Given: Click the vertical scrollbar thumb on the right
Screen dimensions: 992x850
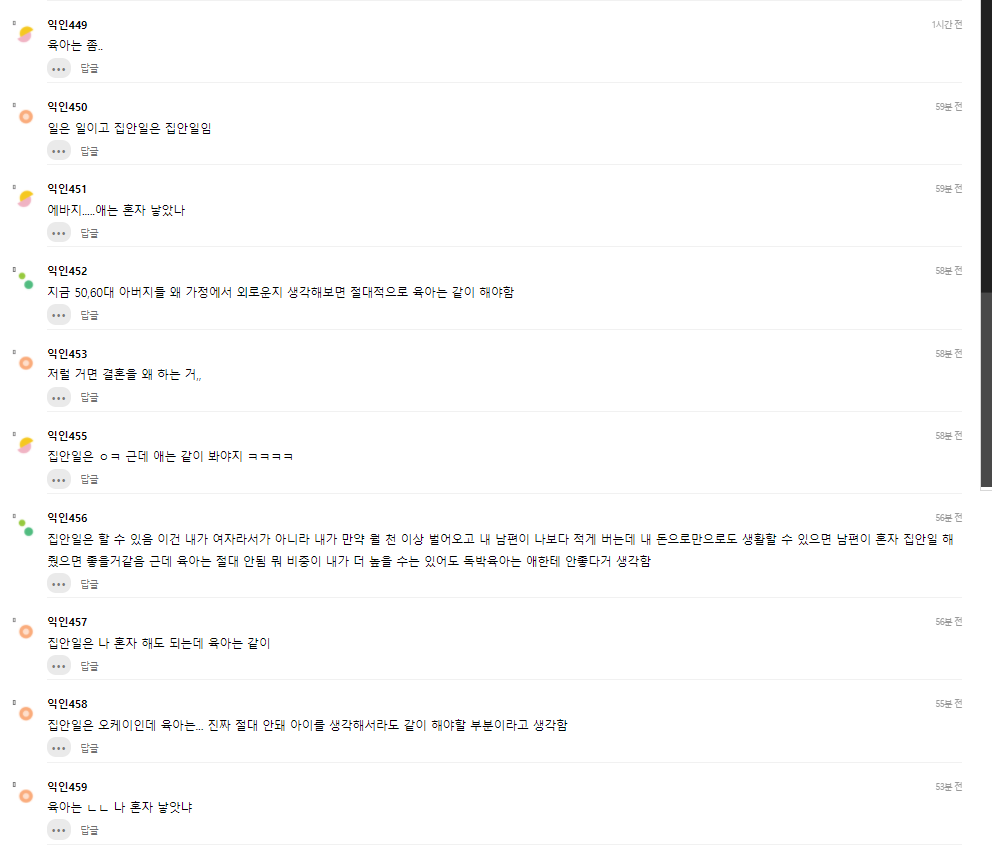Looking at the screenshot, I should (x=986, y=389).
